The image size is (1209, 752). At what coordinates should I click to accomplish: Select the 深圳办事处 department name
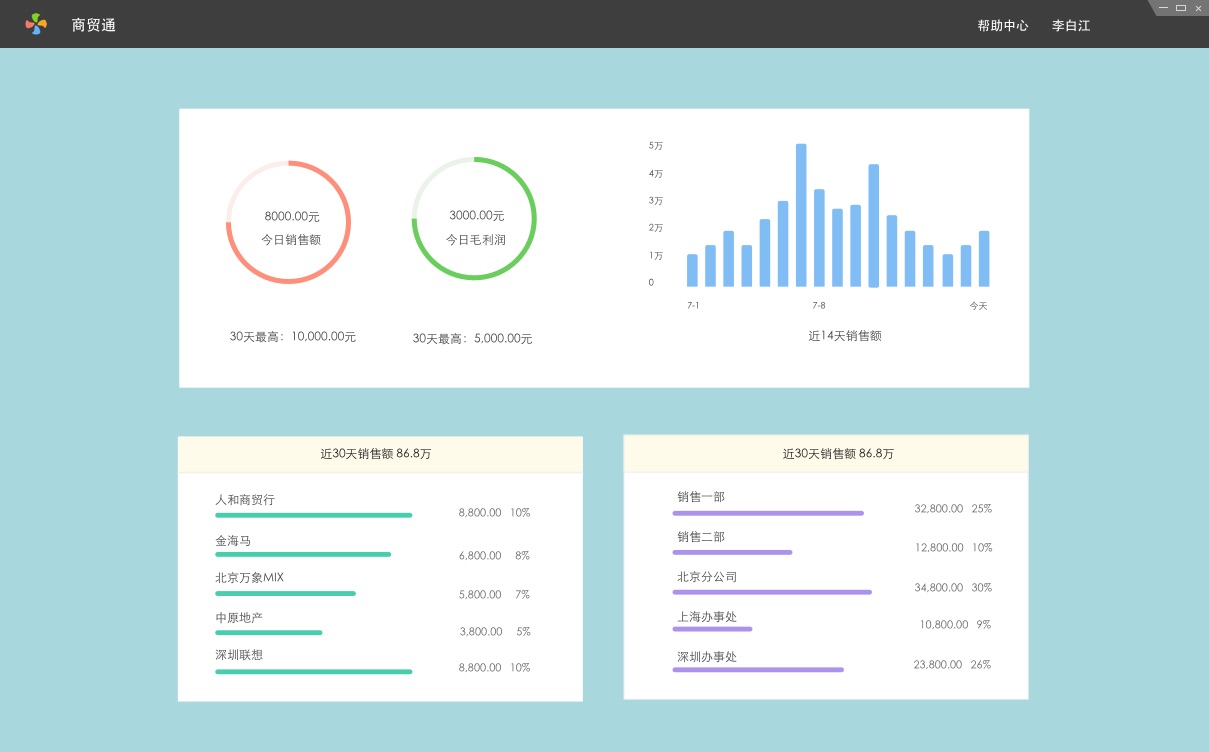pyautogui.click(x=707, y=657)
